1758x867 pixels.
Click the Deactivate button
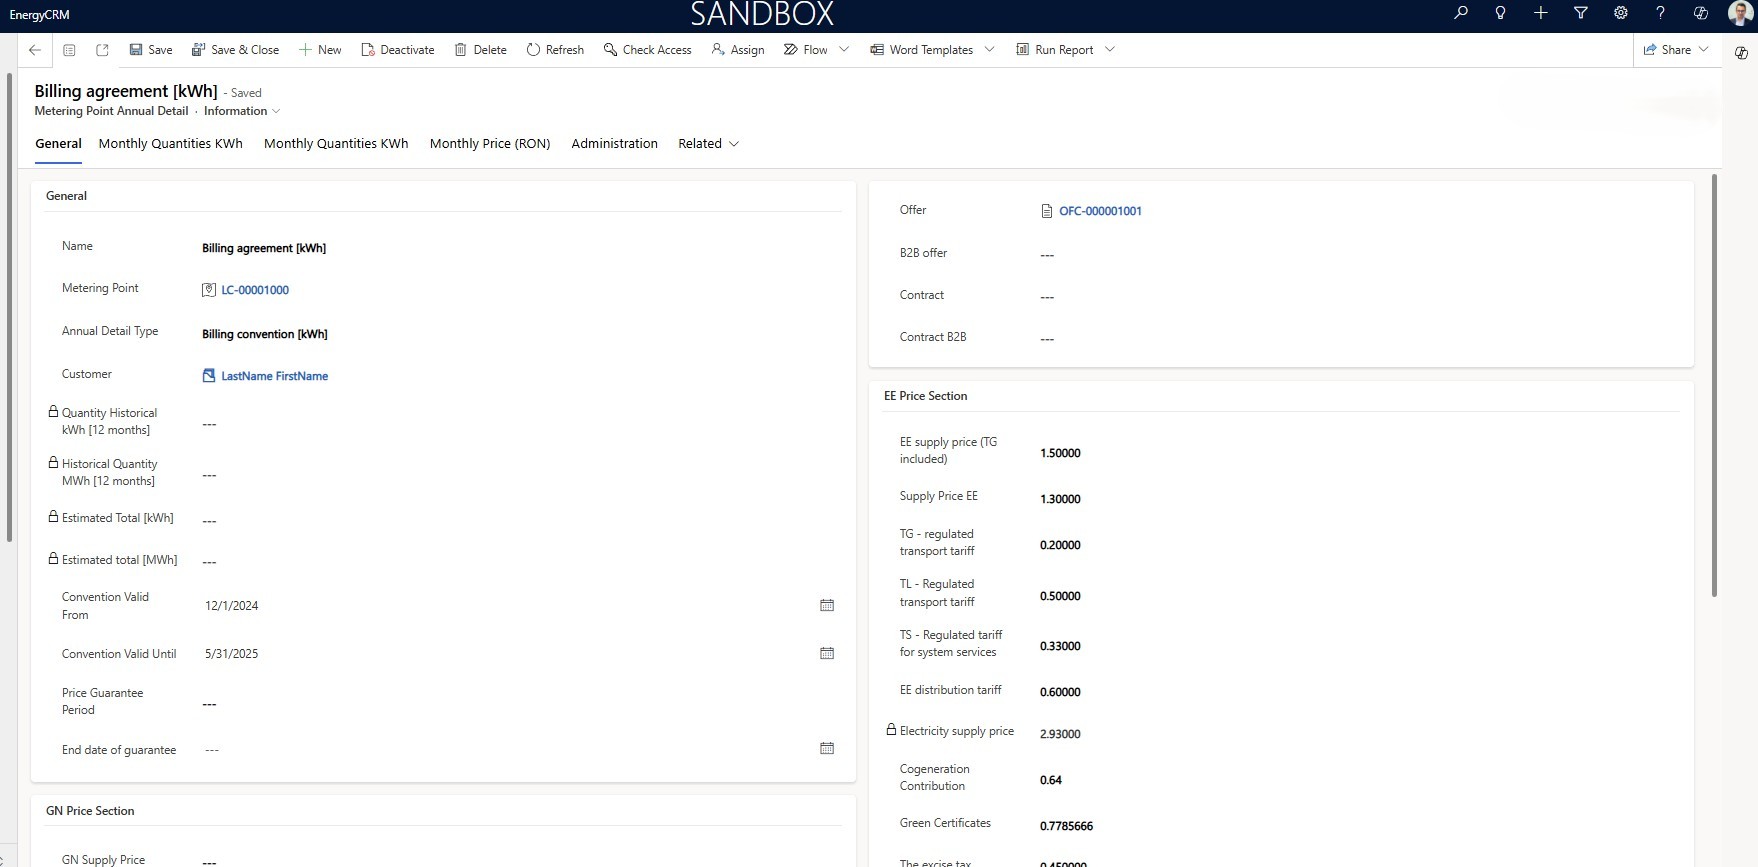398,50
